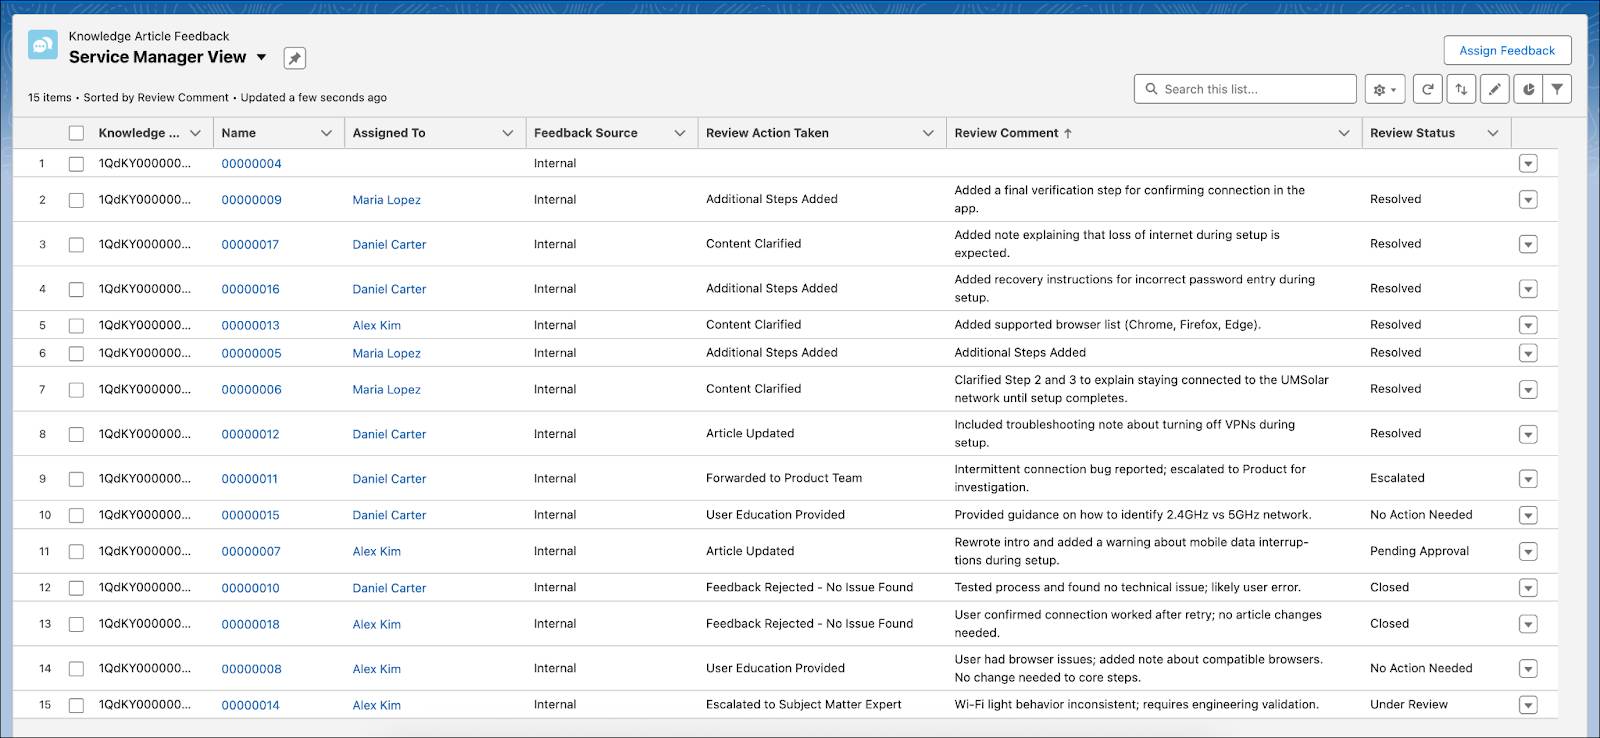The image size is (1600, 738).
Task: Select checkbox for record 00000017
Action: 76,244
